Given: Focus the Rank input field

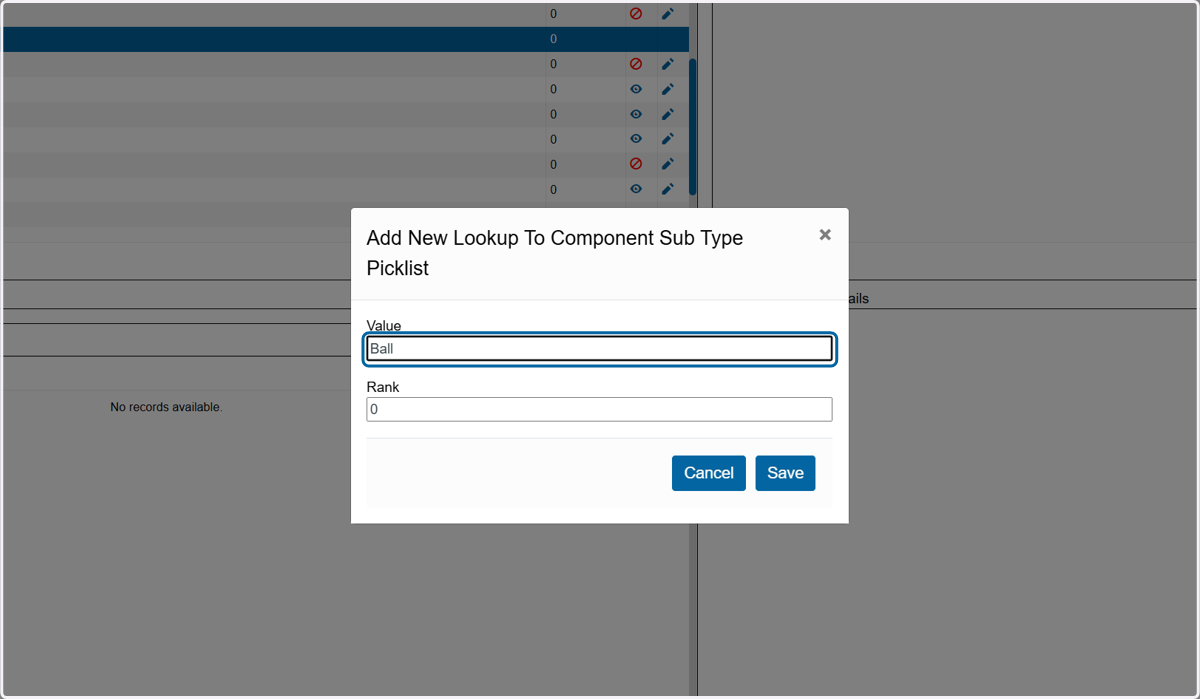Looking at the screenshot, I should [x=599, y=409].
